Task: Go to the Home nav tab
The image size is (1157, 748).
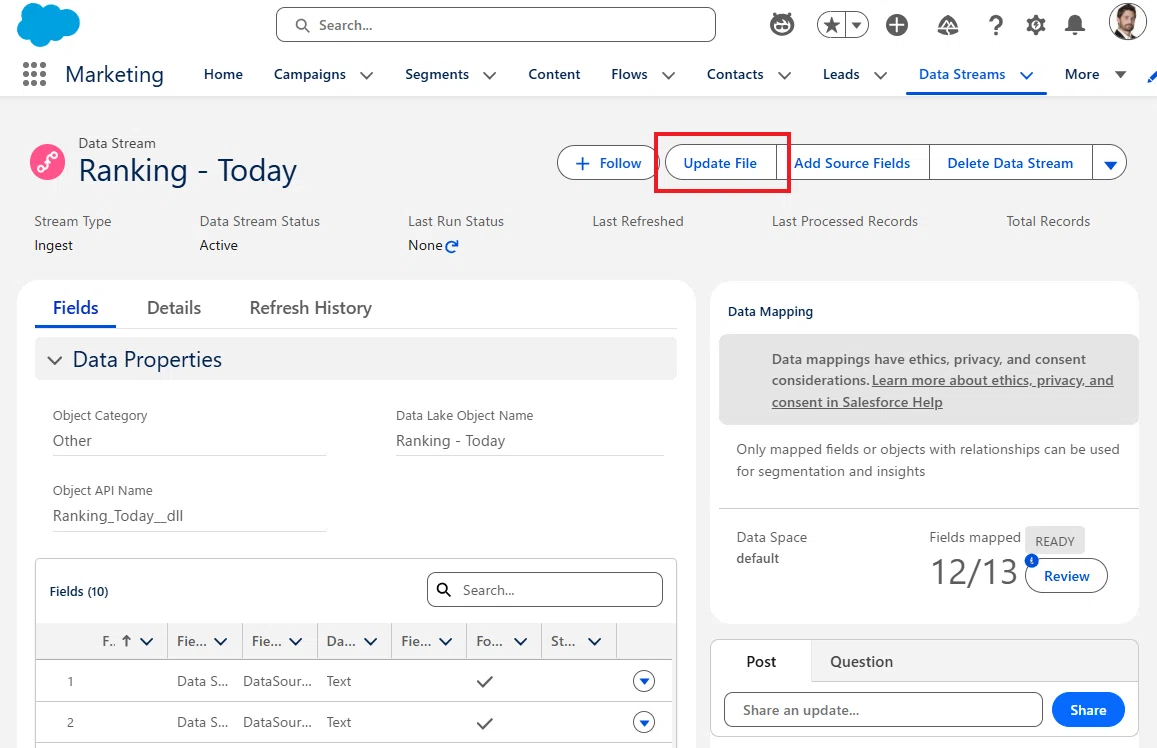Action: 223,75
